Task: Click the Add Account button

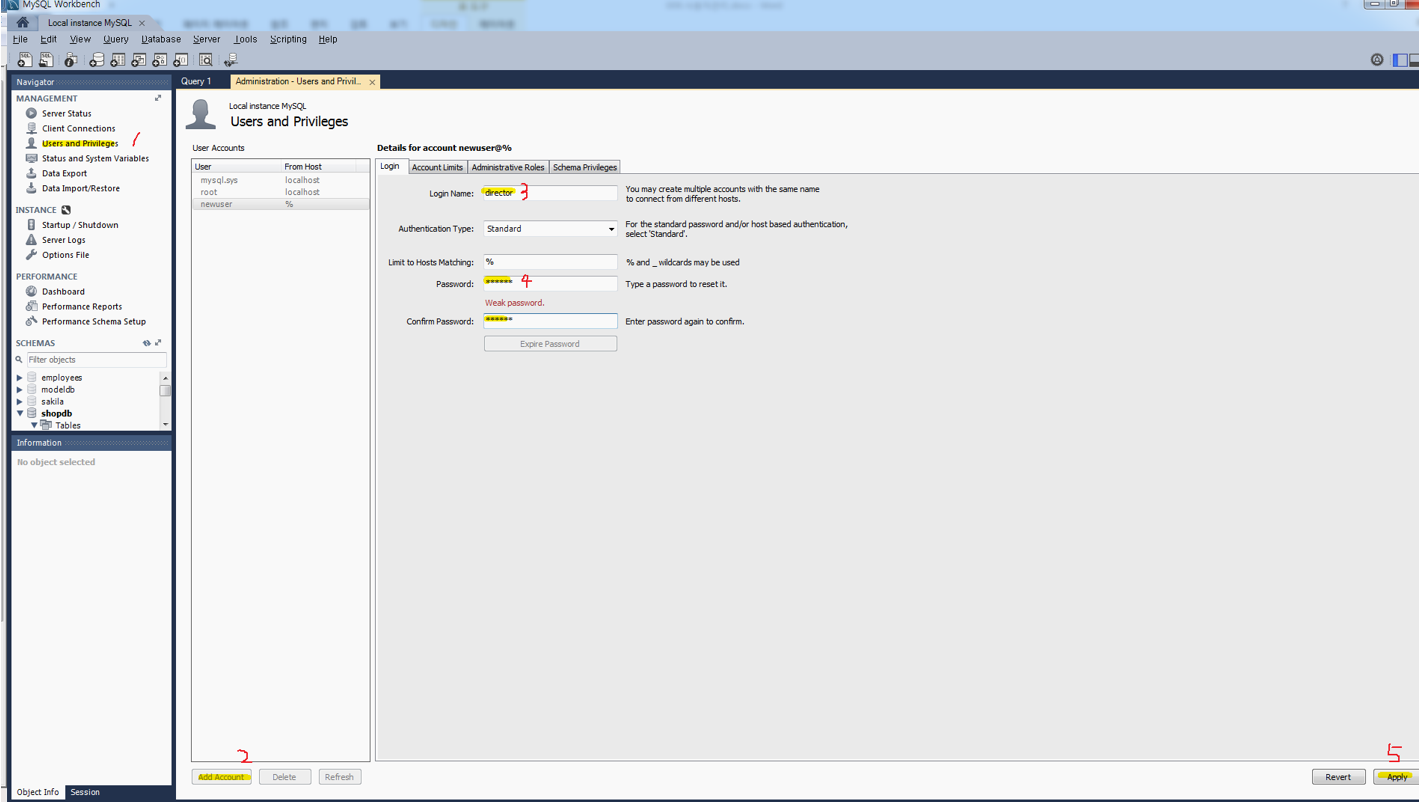Action: click(x=222, y=777)
